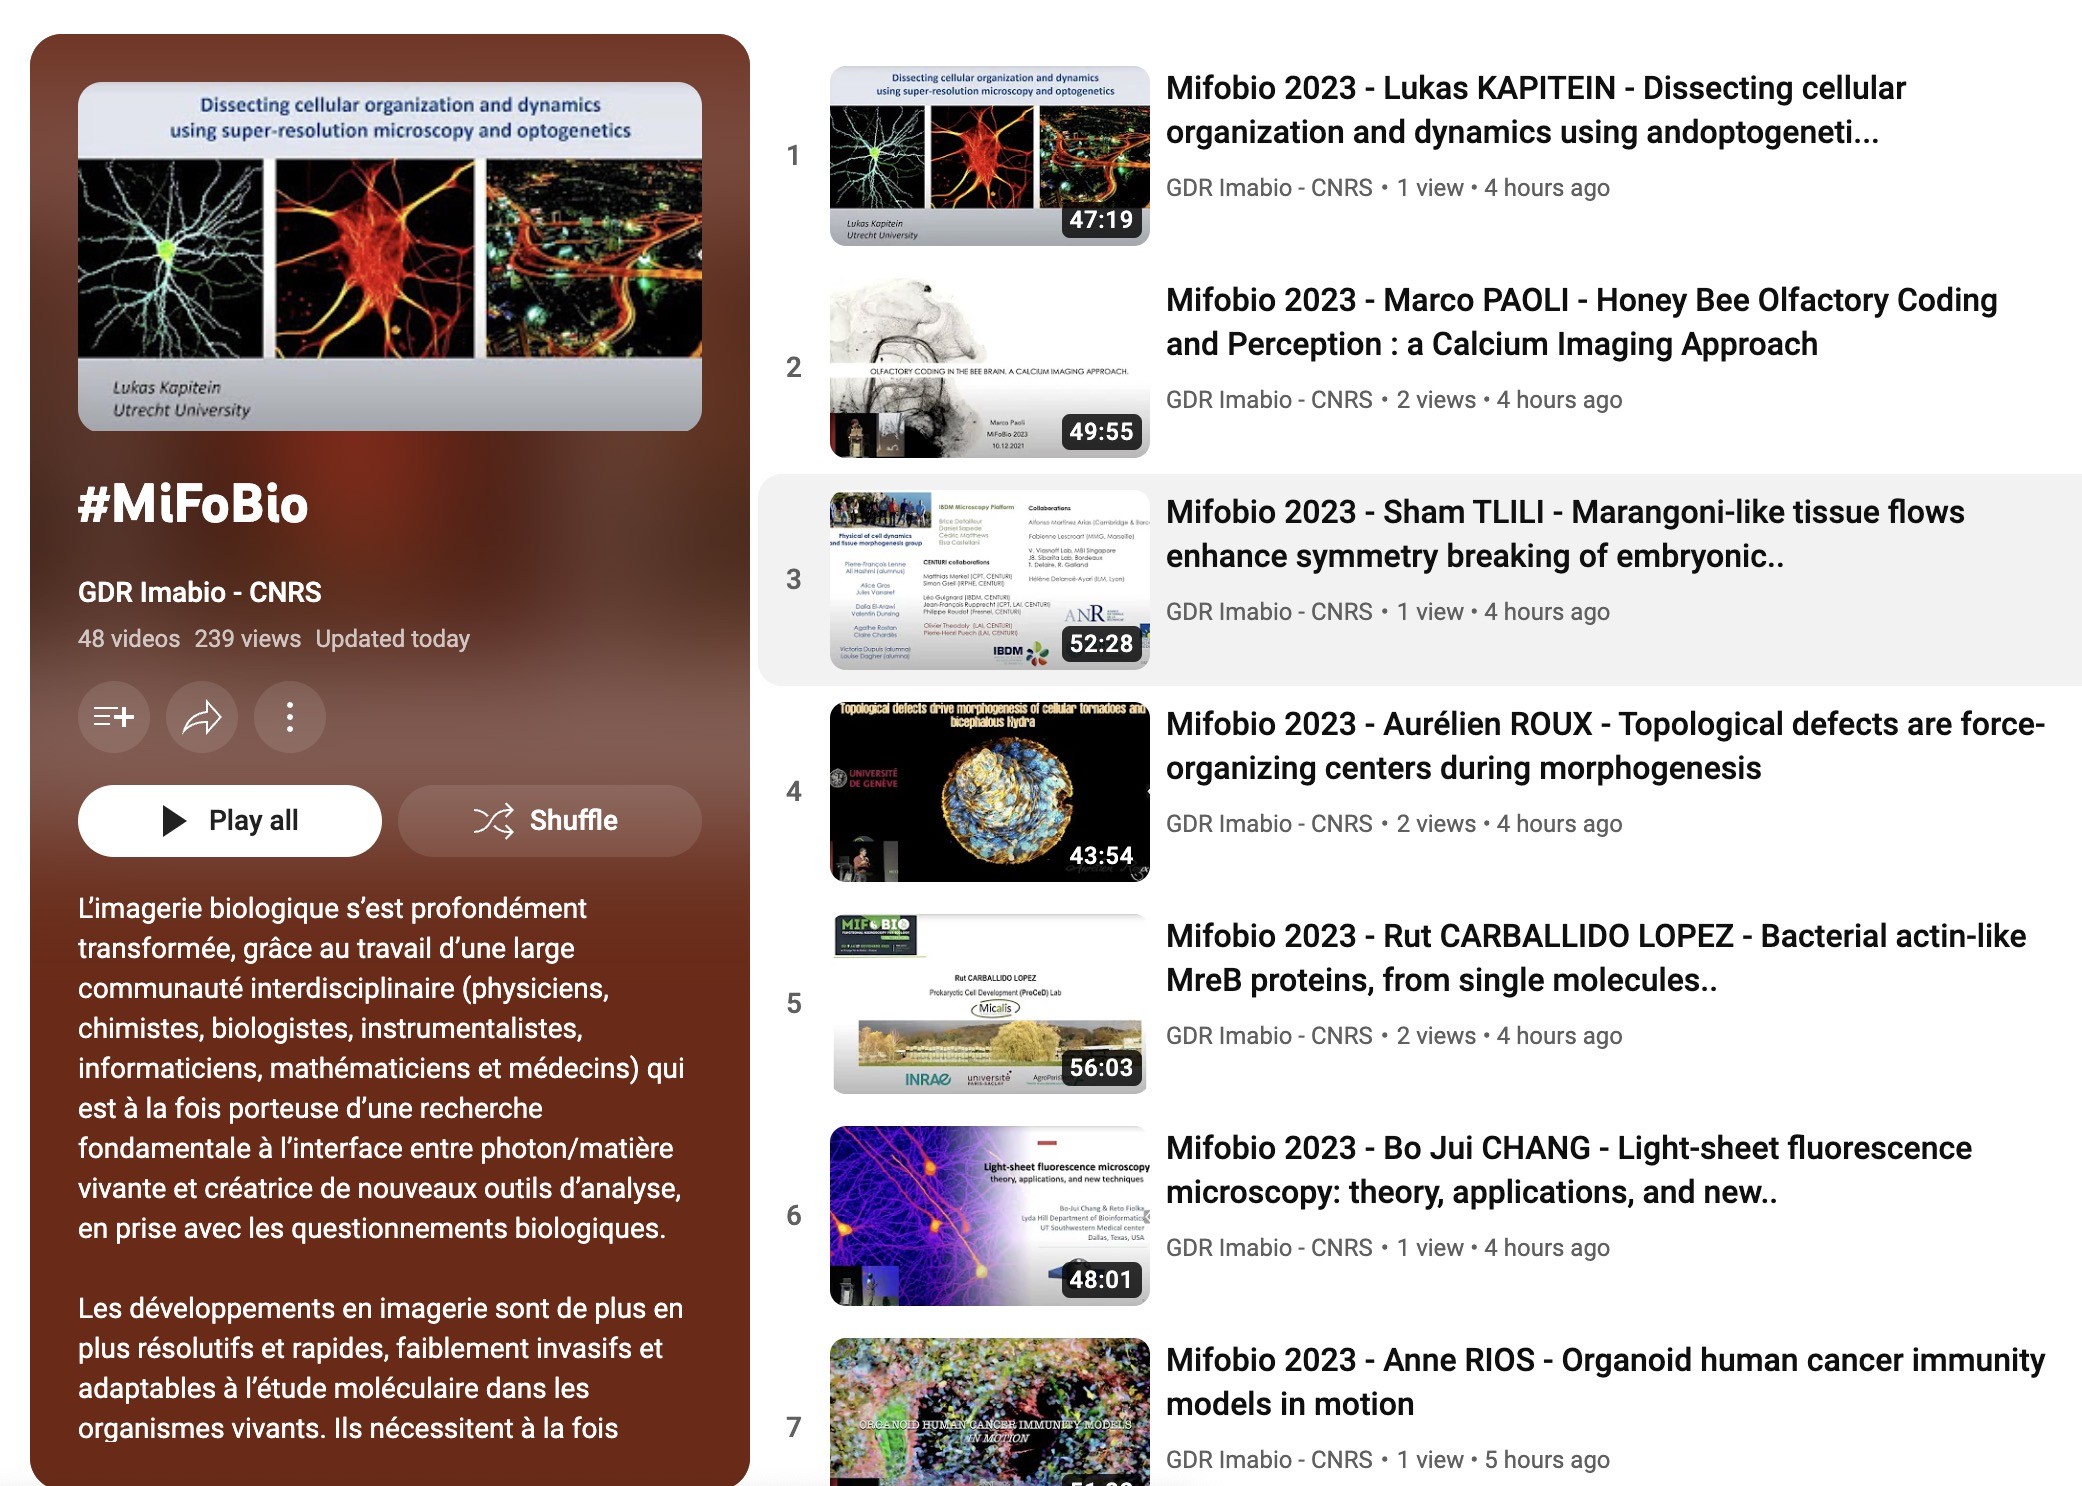Screen dimensions: 2082x1486
Task: Open playlist more options menu
Action: tap(290, 717)
